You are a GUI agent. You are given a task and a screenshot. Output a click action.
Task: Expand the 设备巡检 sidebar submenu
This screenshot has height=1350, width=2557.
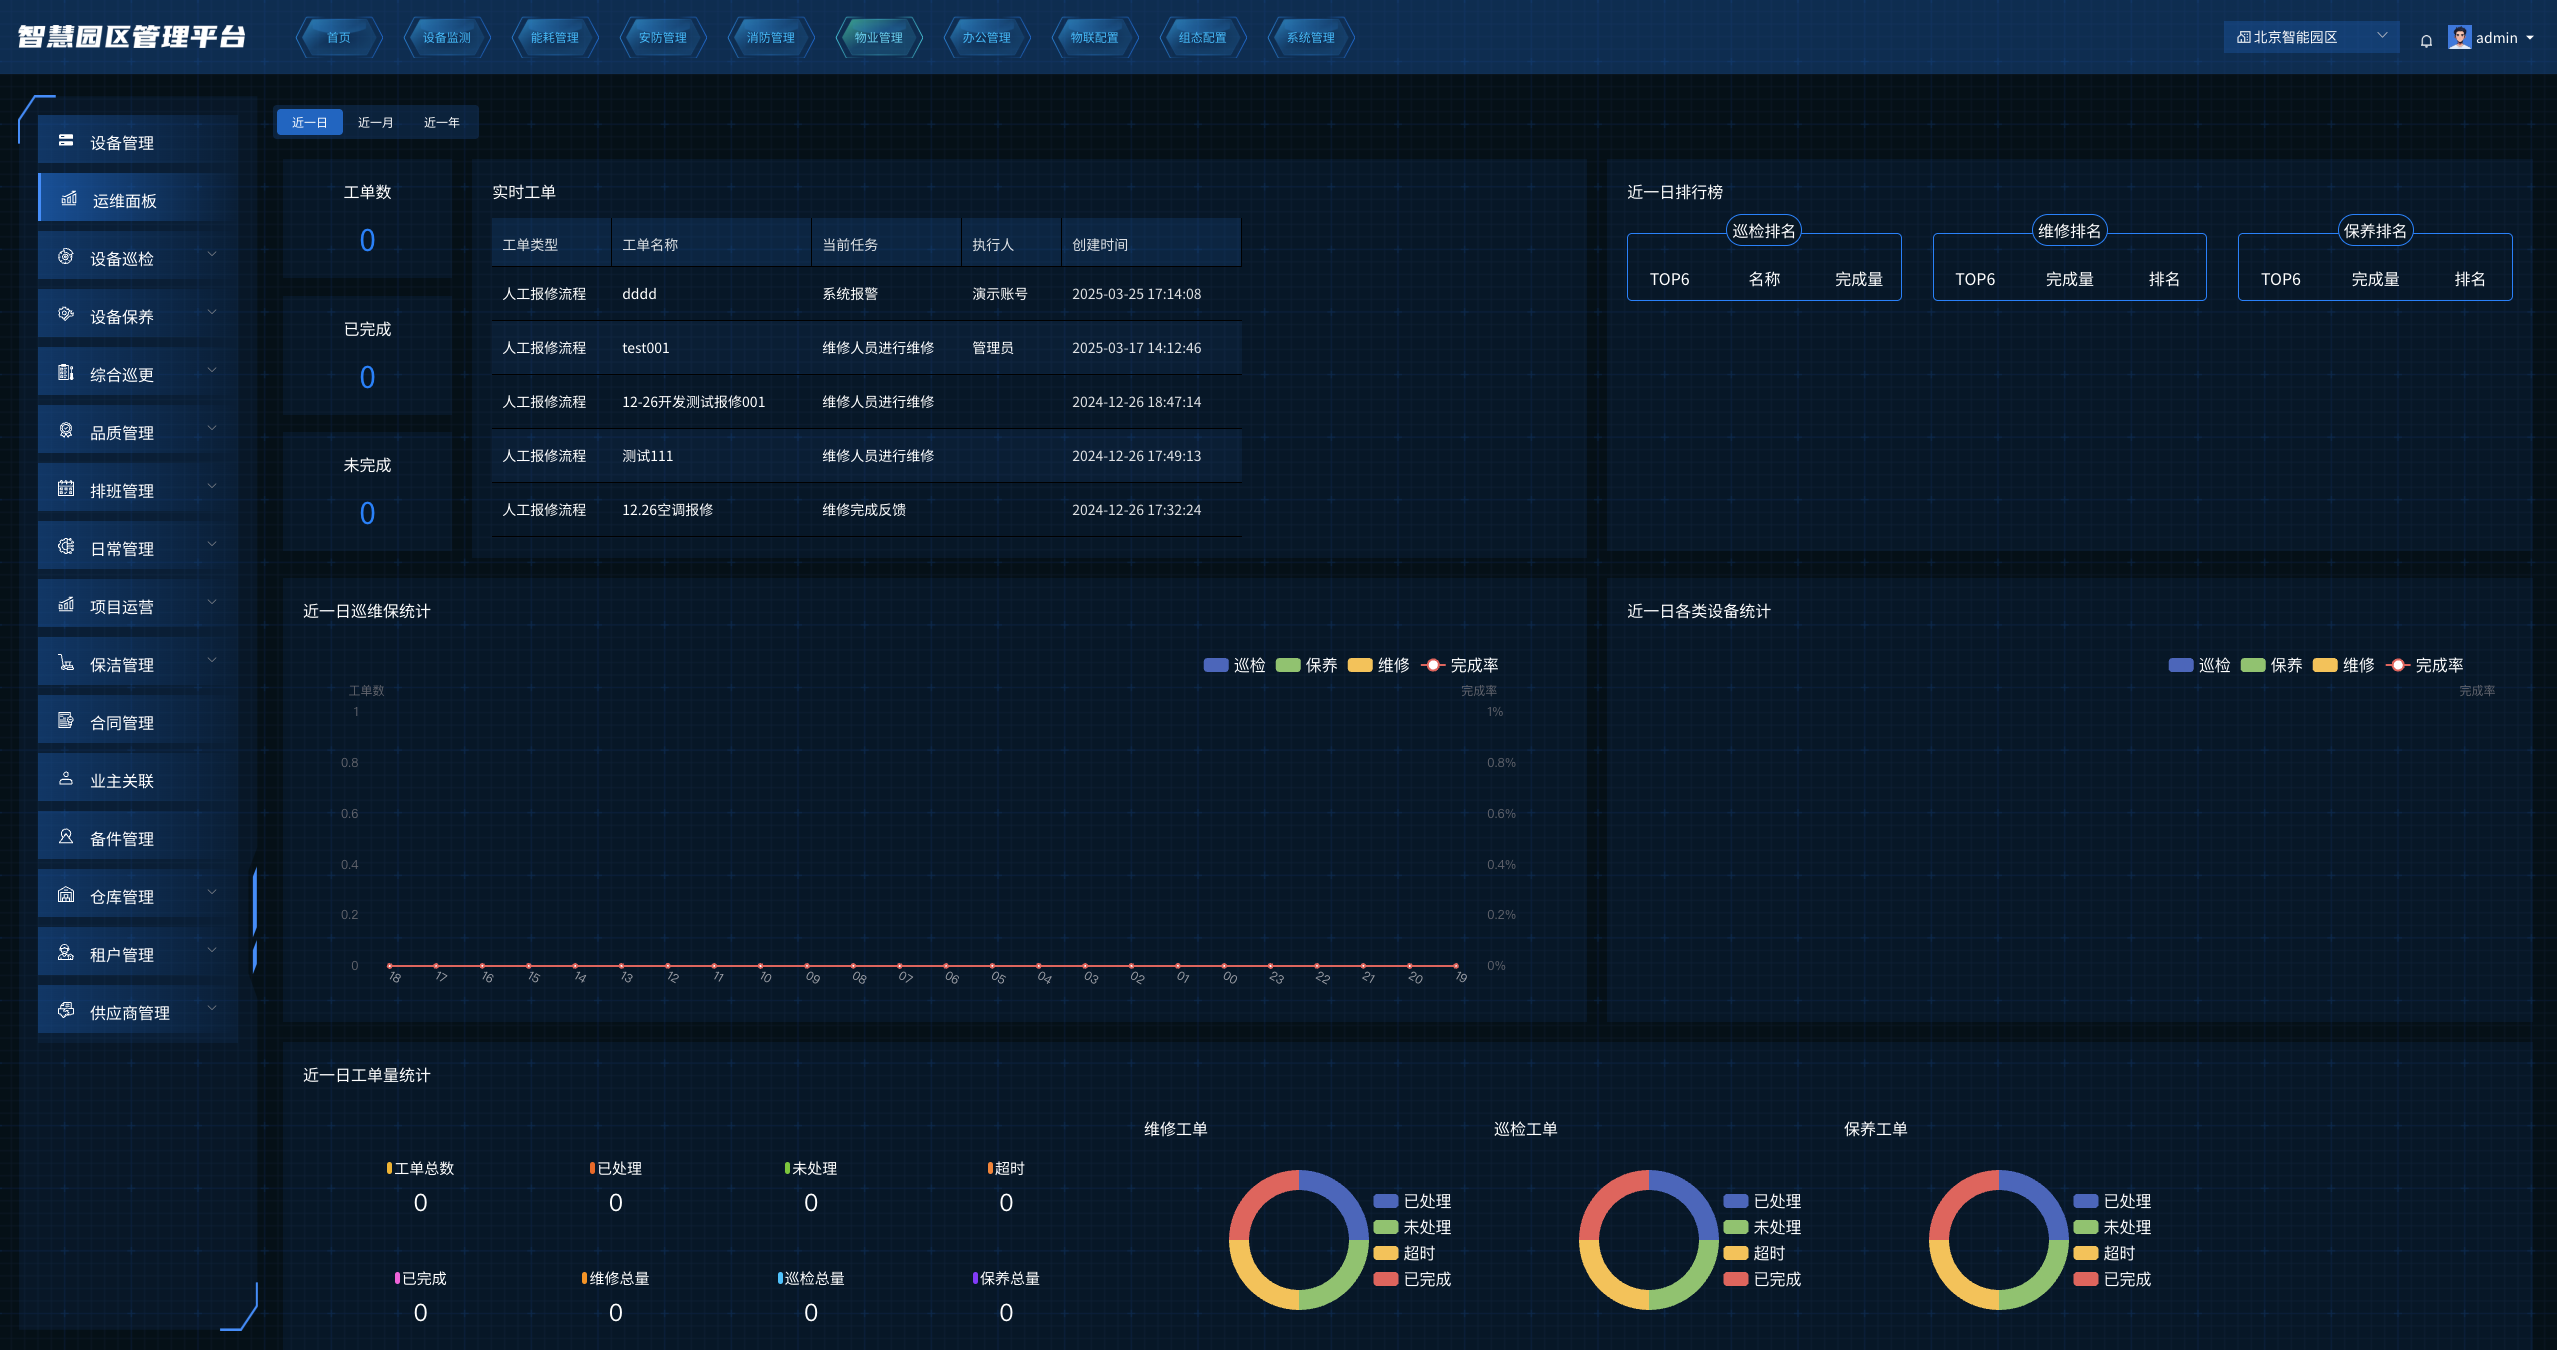pyautogui.click(x=212, y=255)
